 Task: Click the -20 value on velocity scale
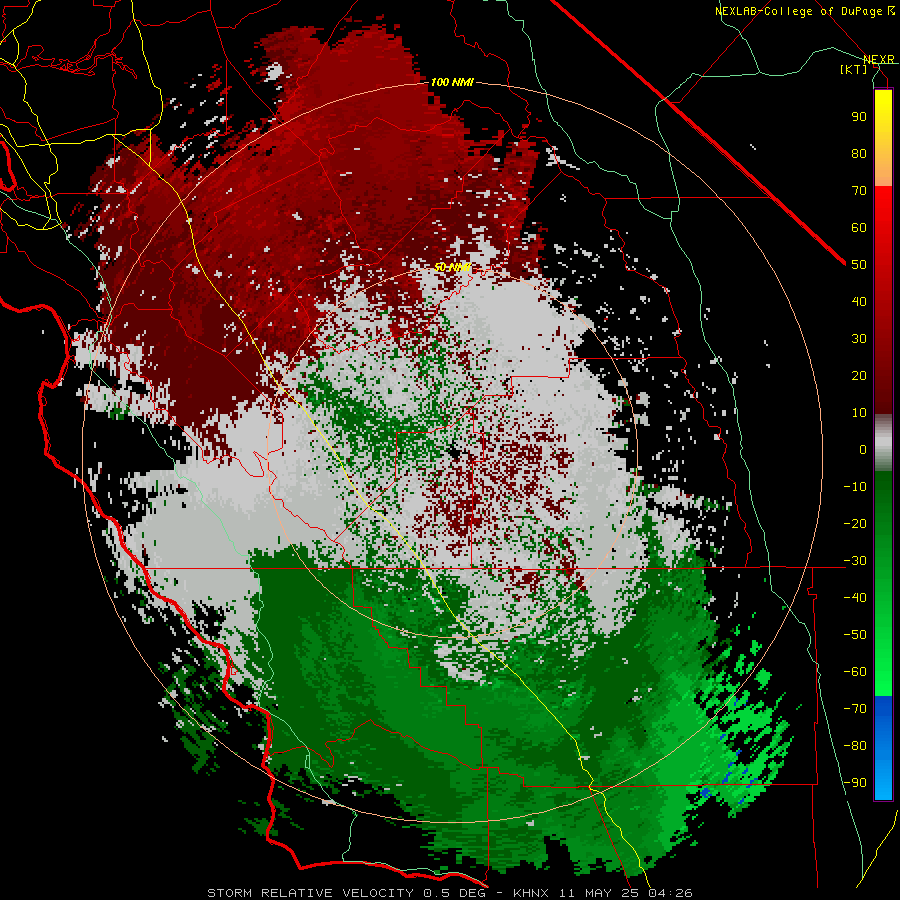855,524
